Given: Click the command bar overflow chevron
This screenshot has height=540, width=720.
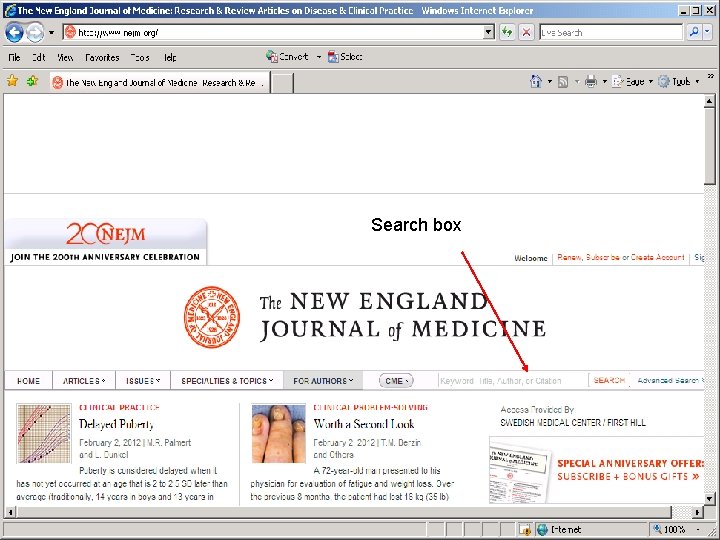Looking at the screenshot, I should (711, 76).
